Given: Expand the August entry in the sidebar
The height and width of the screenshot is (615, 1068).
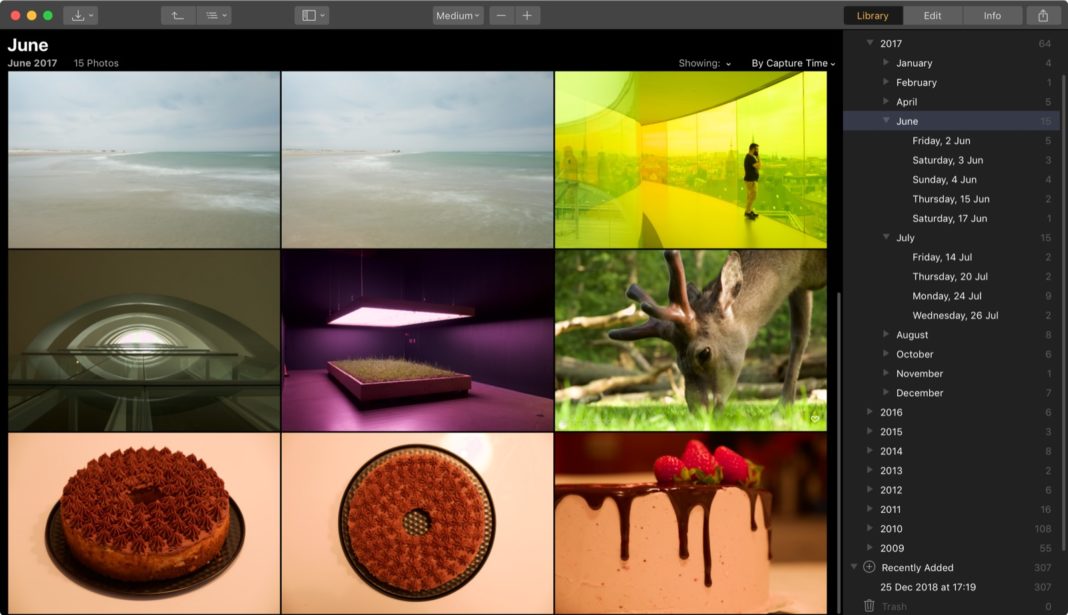Looking at the screenshot, I should 885,335.
